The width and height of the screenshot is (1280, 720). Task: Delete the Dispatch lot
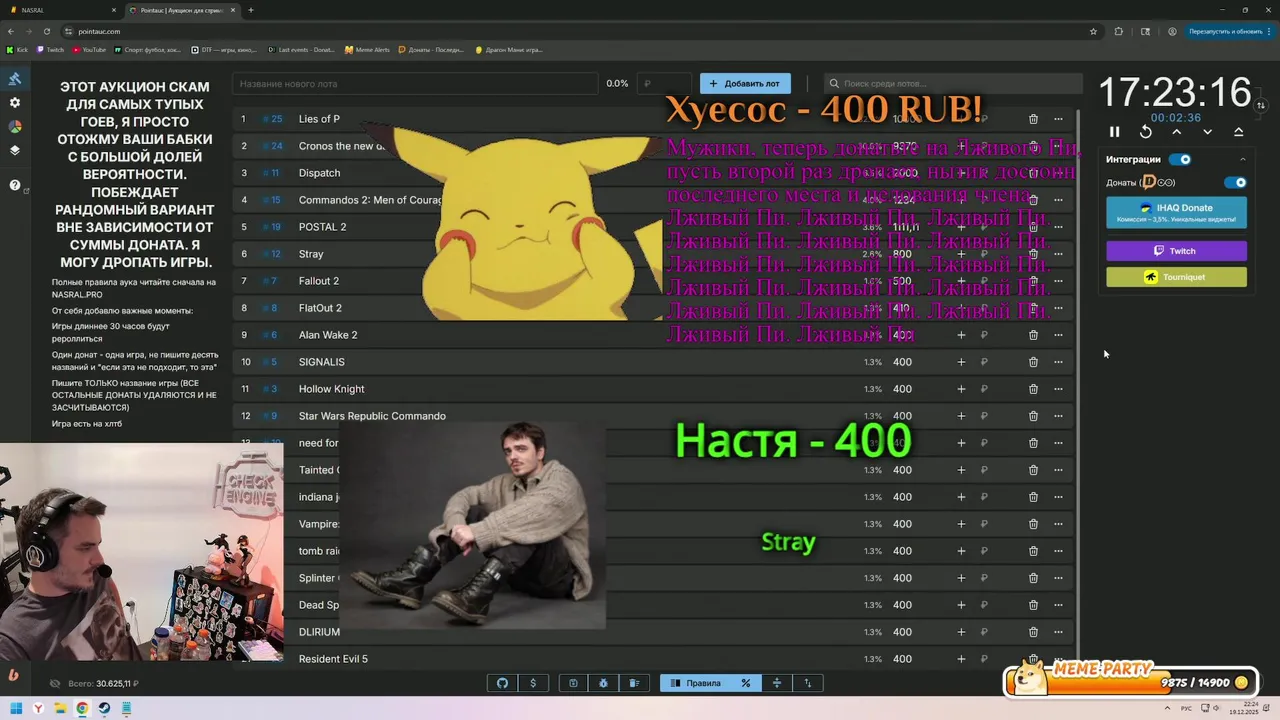click(x=1033, y=173)
